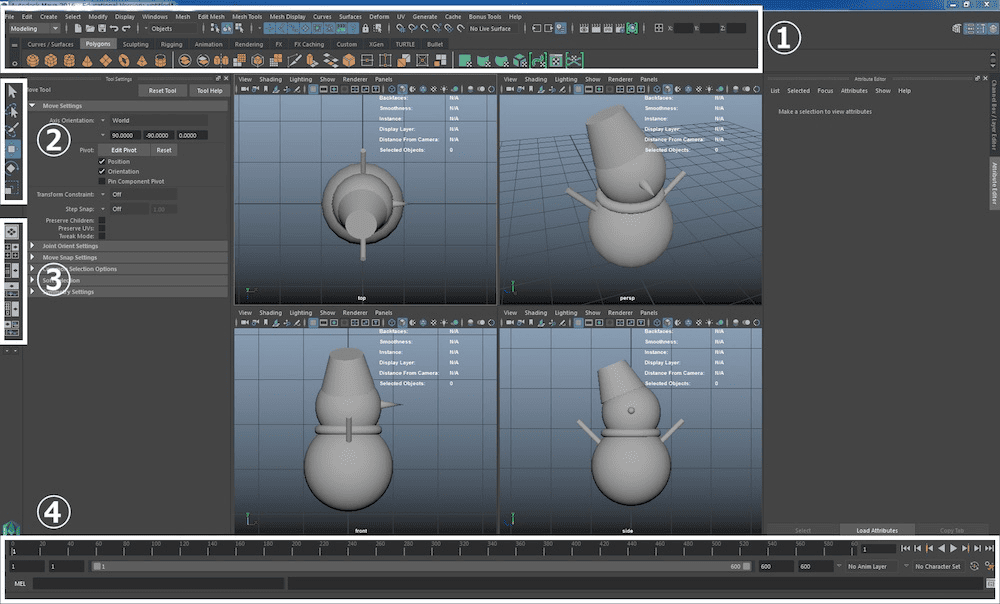Viewport: 1000px width, 604px height.
Task: Switch to the Rendering shelf tab
Action: coord(249,45)
